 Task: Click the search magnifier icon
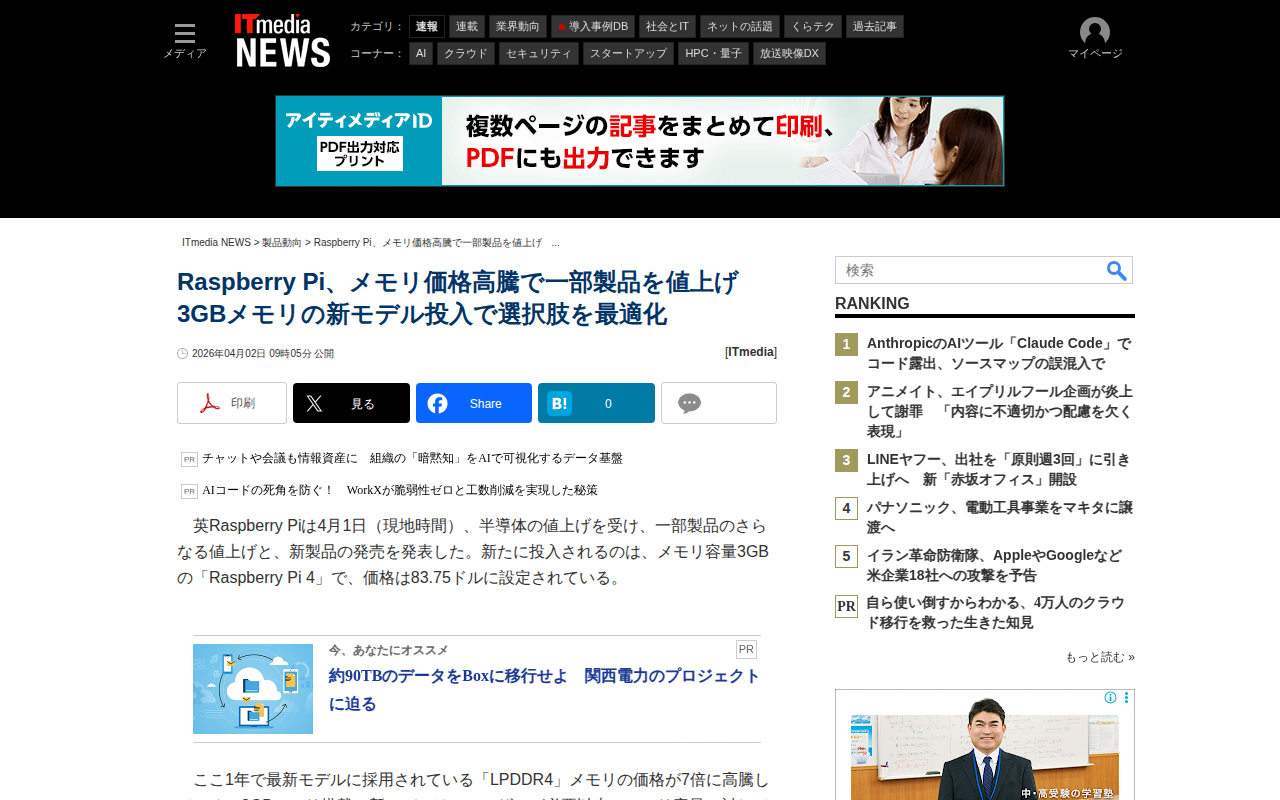(x=1116, y=270)
